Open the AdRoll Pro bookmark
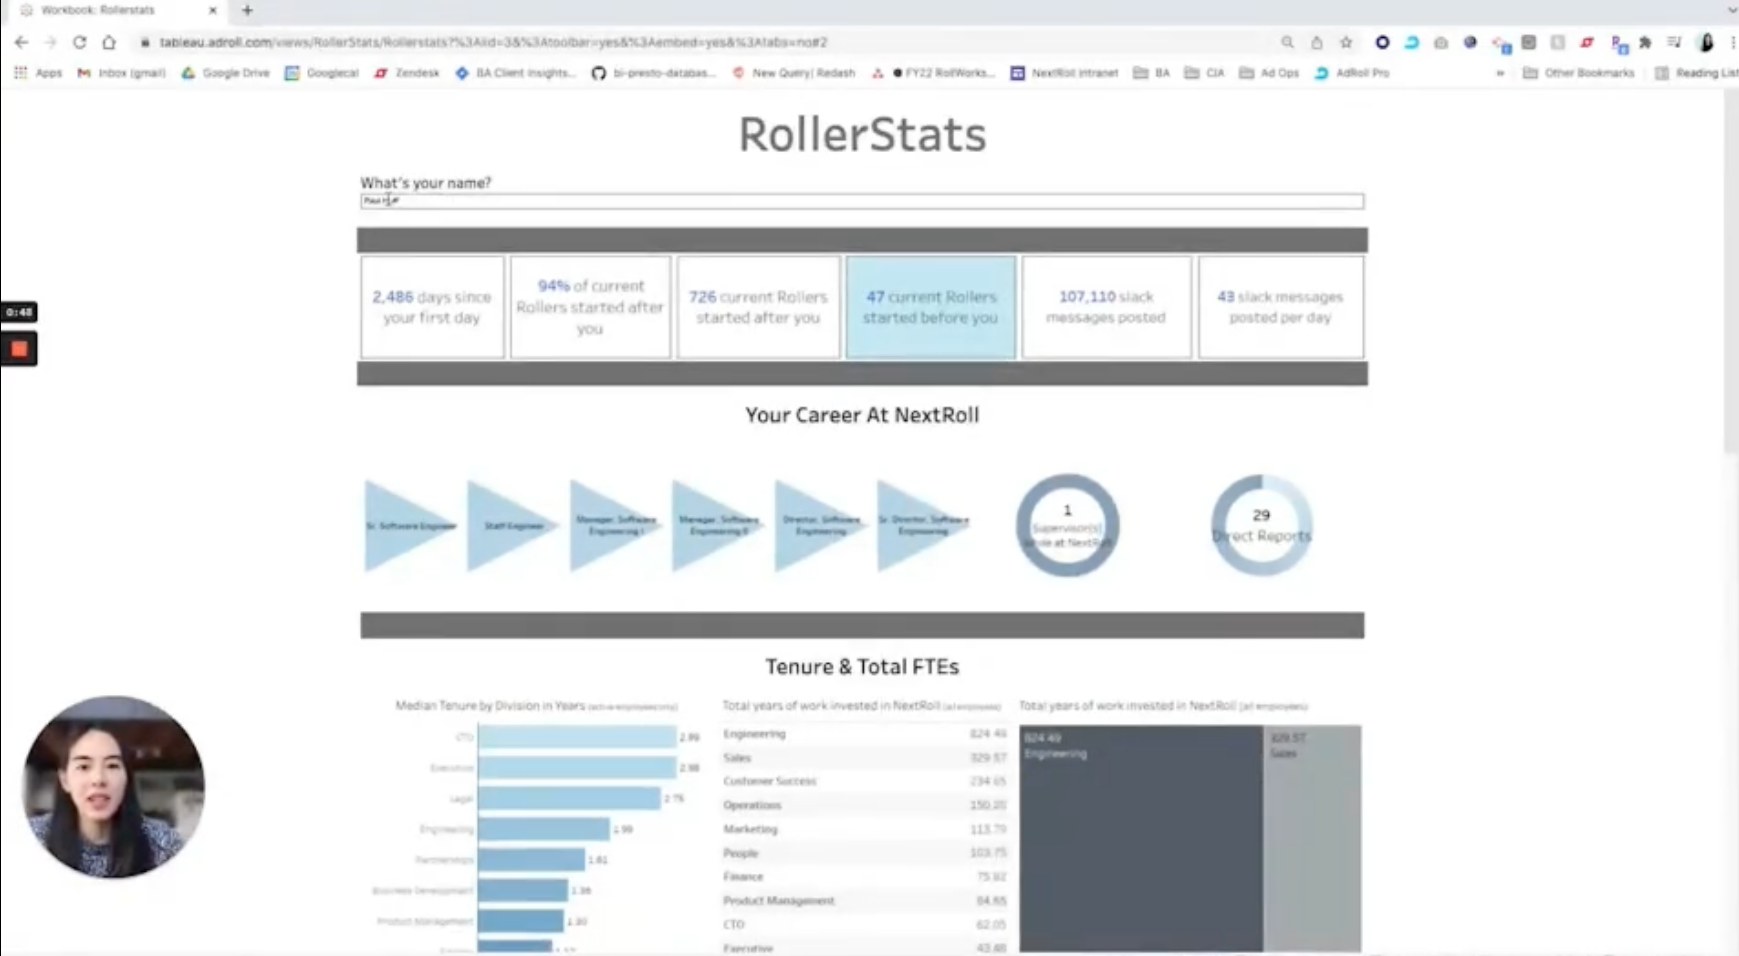 1352,73
